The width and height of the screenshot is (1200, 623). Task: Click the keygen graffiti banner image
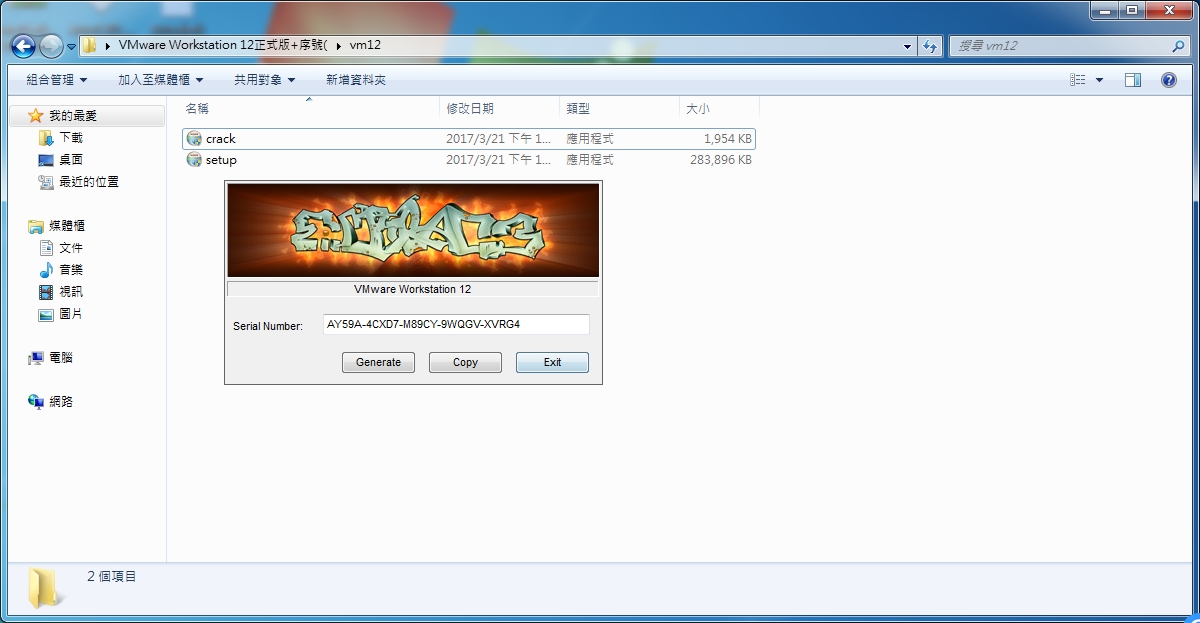(x=413, y=230)
